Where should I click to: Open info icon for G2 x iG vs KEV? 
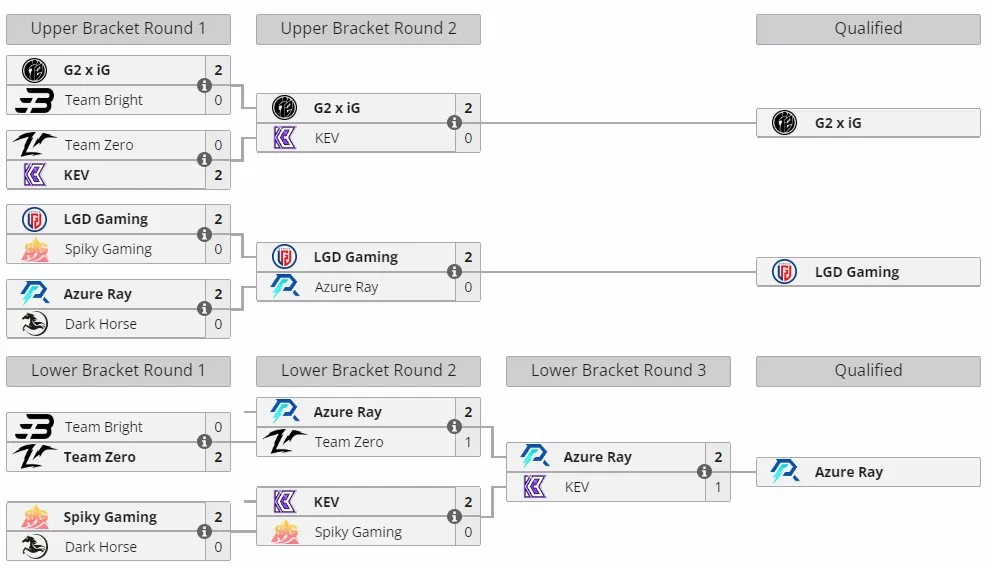point(454,123)
